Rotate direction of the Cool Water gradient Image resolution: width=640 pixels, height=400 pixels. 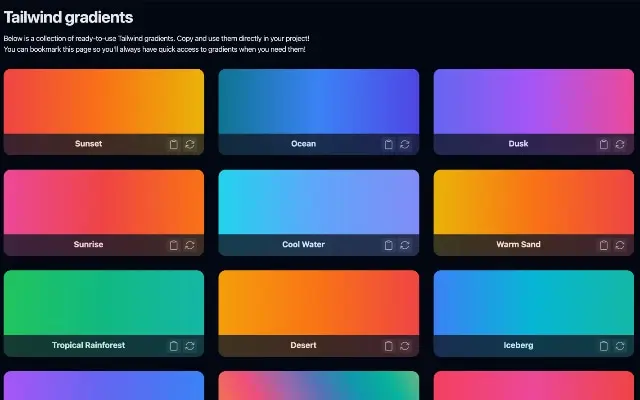pos(405,245)
